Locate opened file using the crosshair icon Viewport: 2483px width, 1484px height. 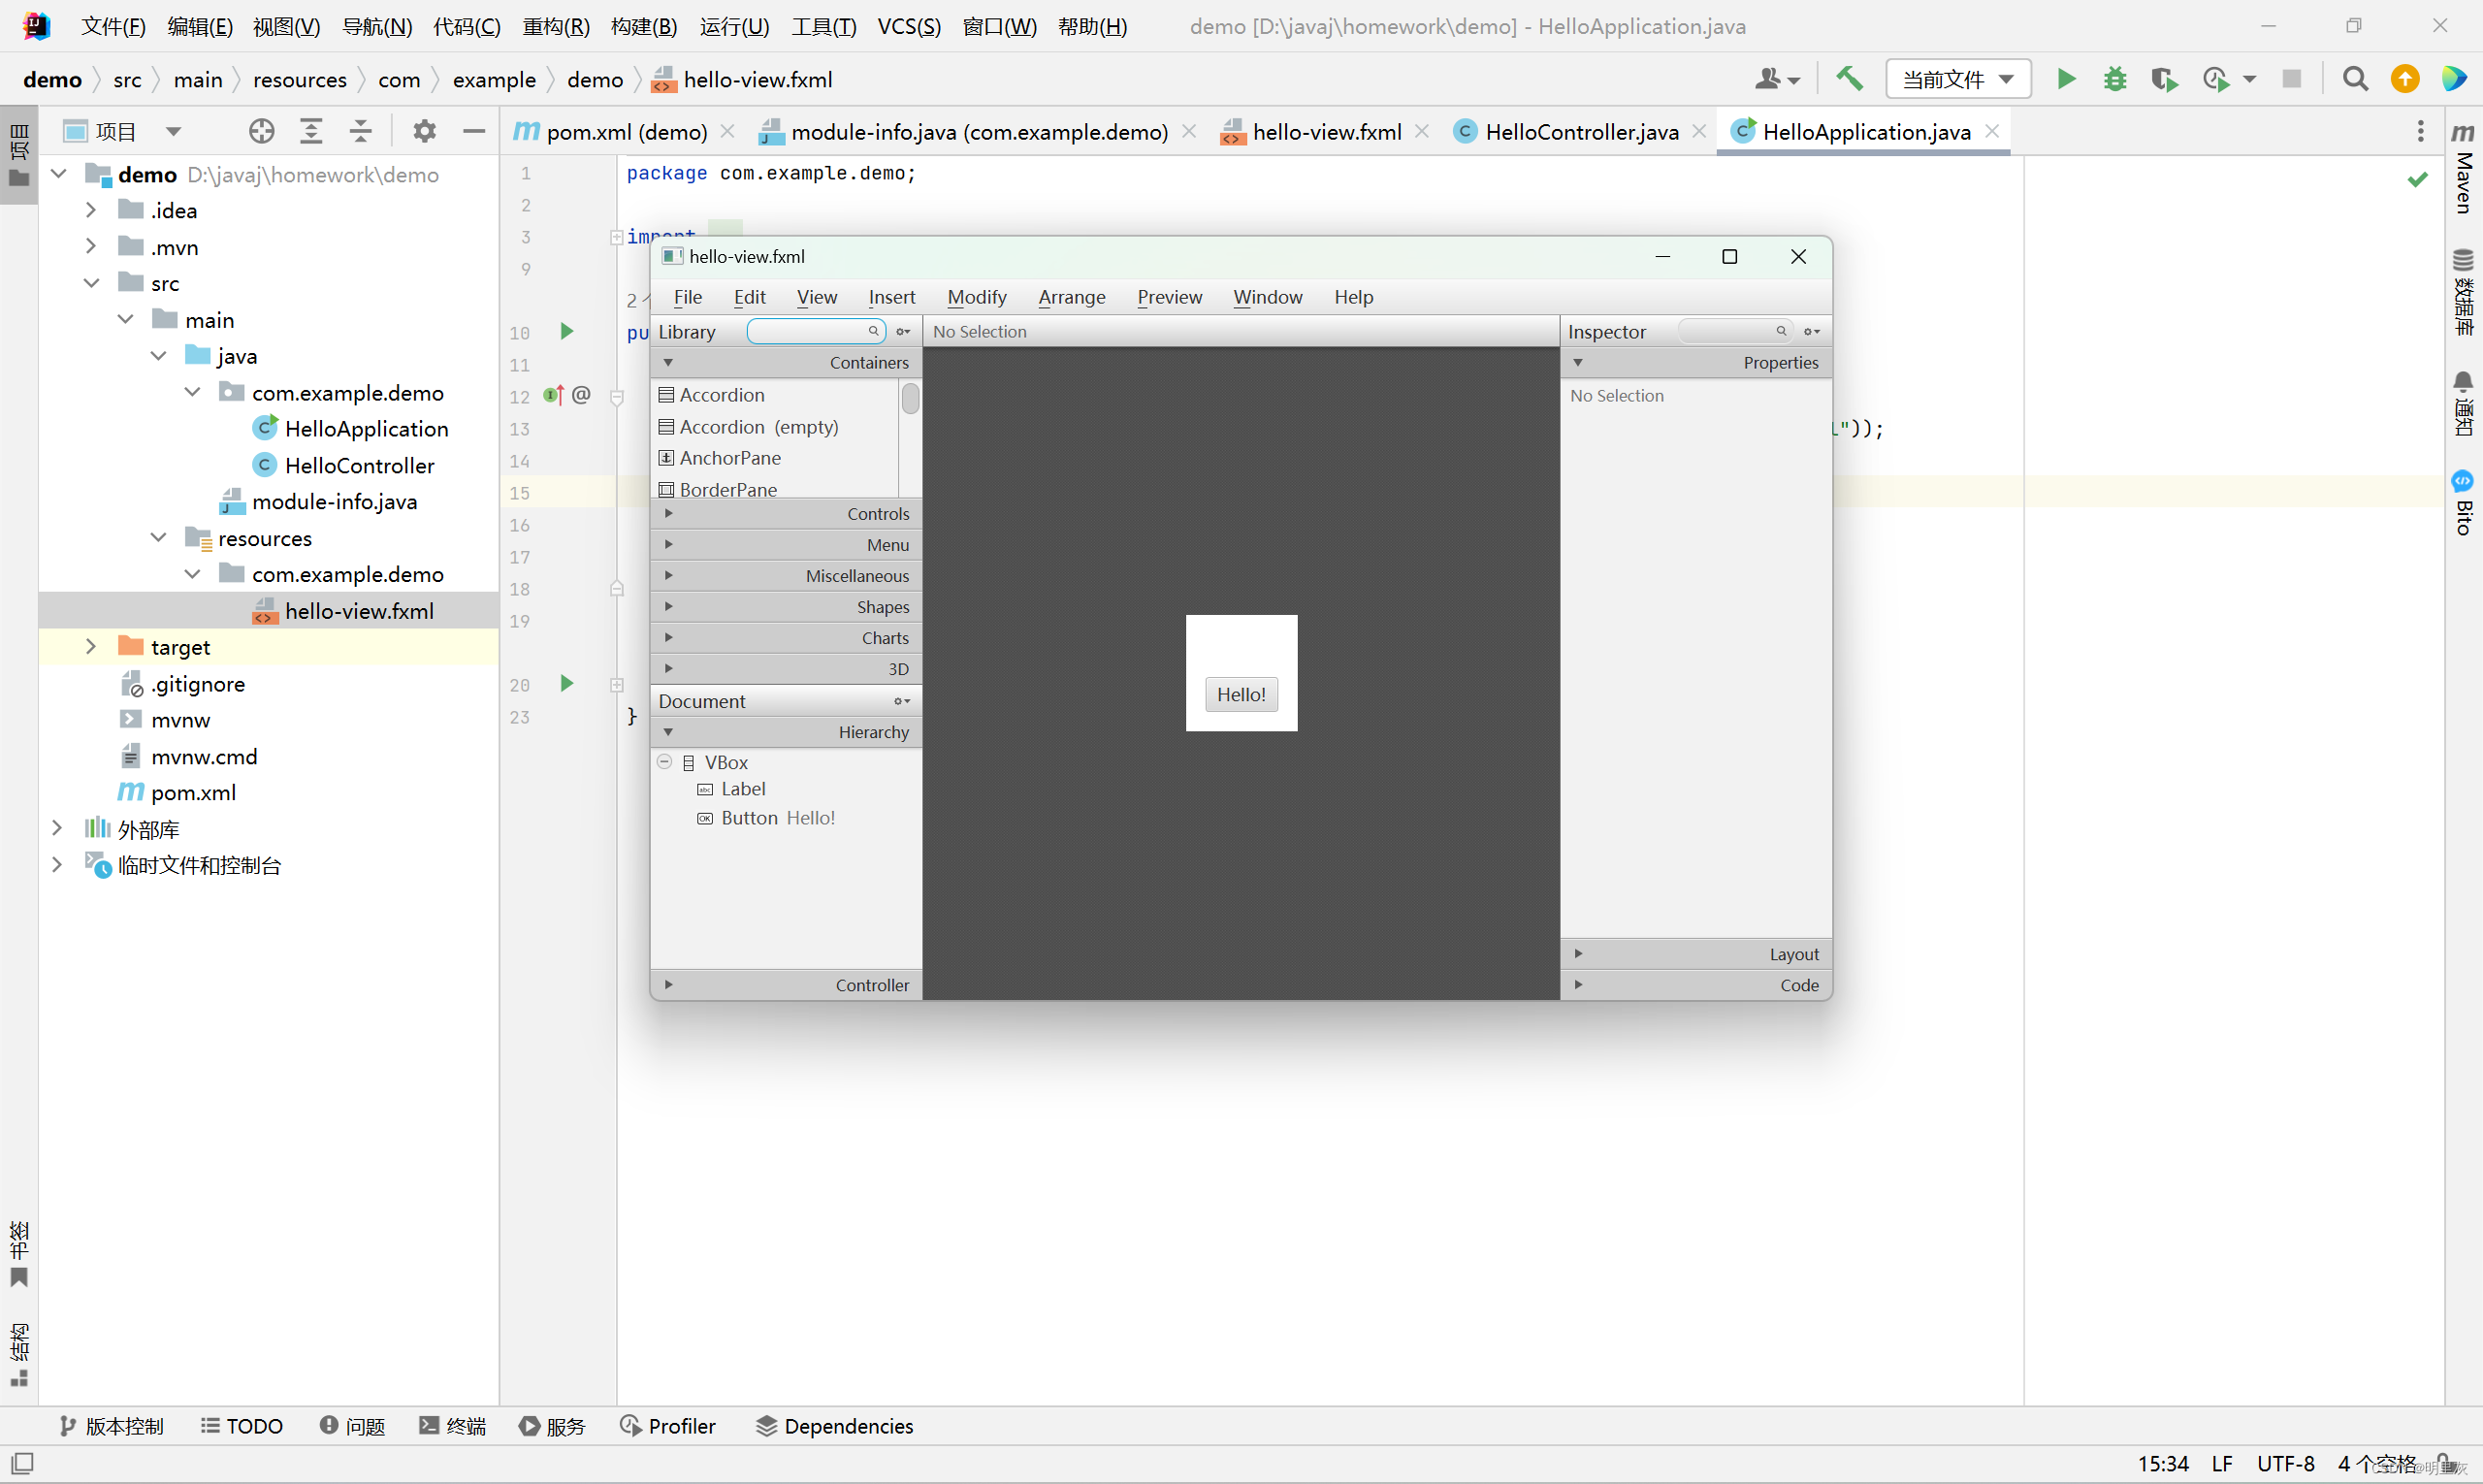click(x=261, y=131)
